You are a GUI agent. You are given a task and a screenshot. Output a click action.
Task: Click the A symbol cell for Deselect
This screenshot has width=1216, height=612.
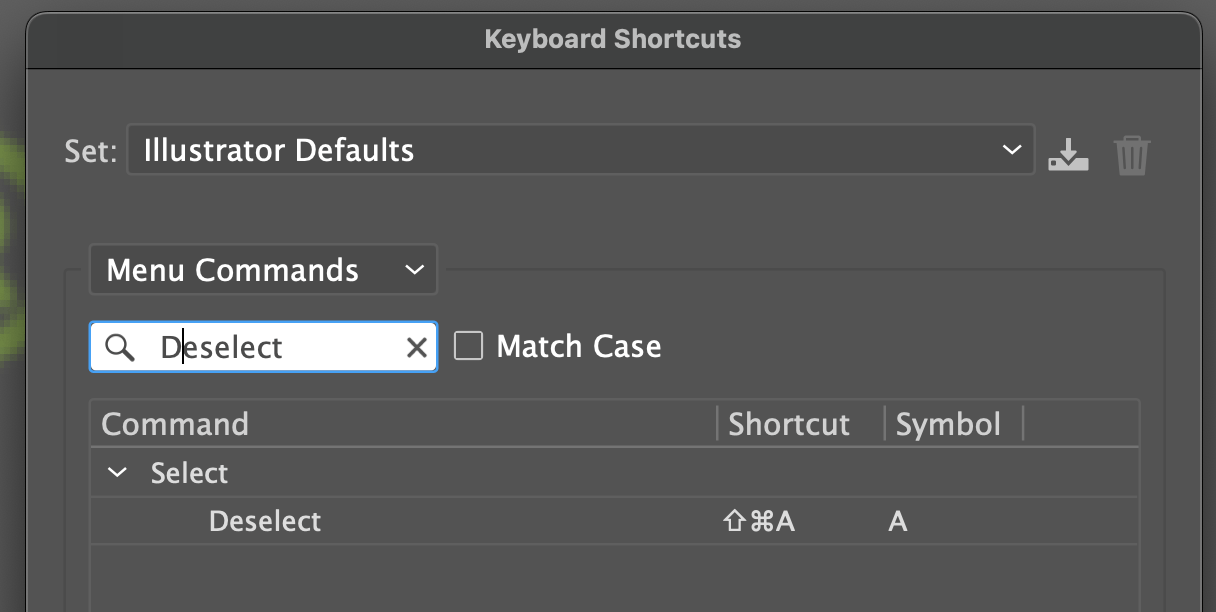coord(897,521)
